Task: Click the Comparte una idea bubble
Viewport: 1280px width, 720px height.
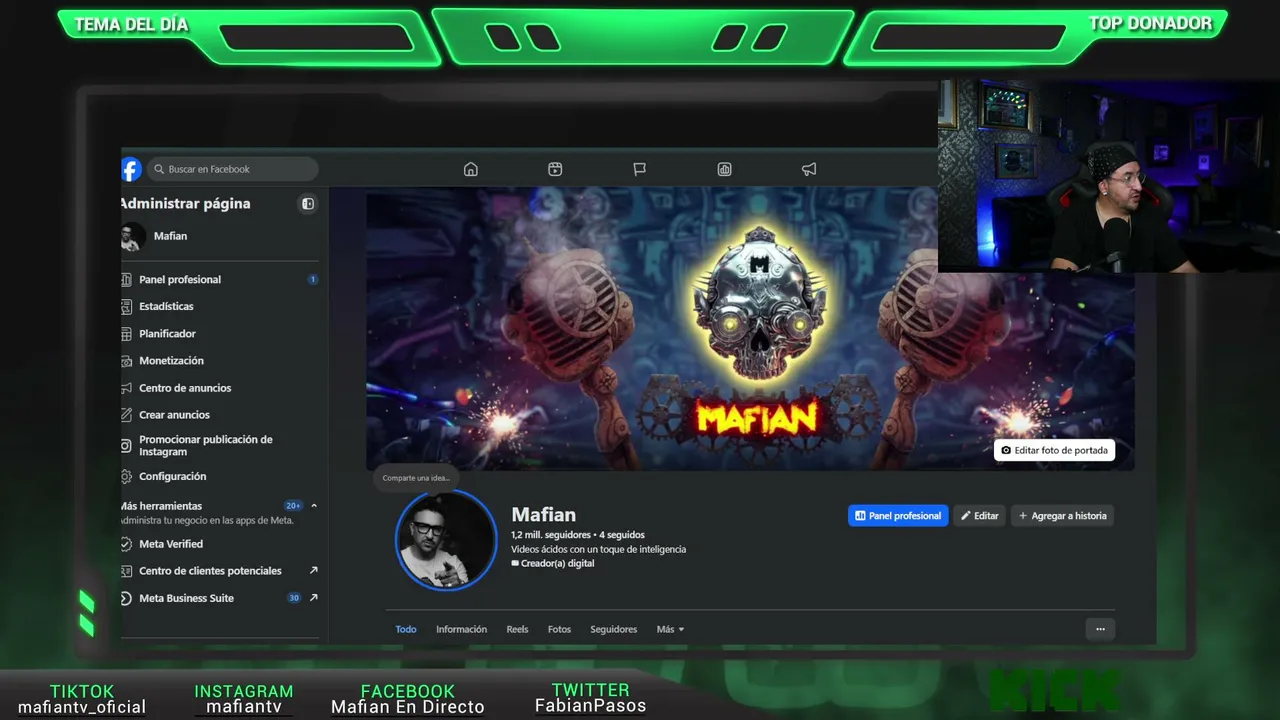Action: click(x=416, y=478)
